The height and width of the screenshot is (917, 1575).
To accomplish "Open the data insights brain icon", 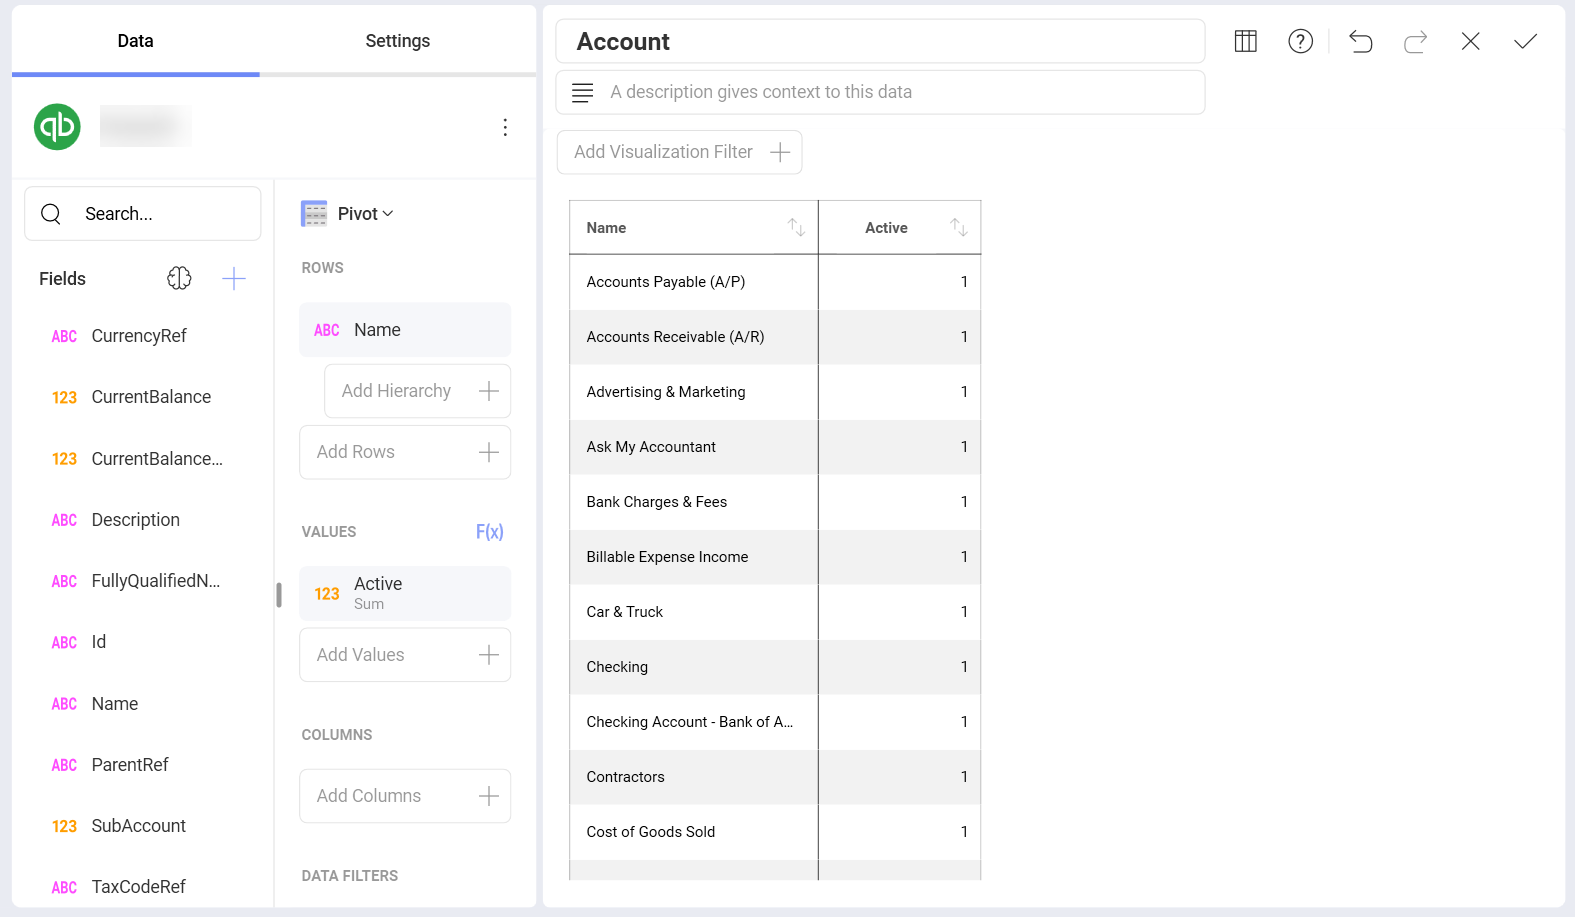I will [179, 278].
